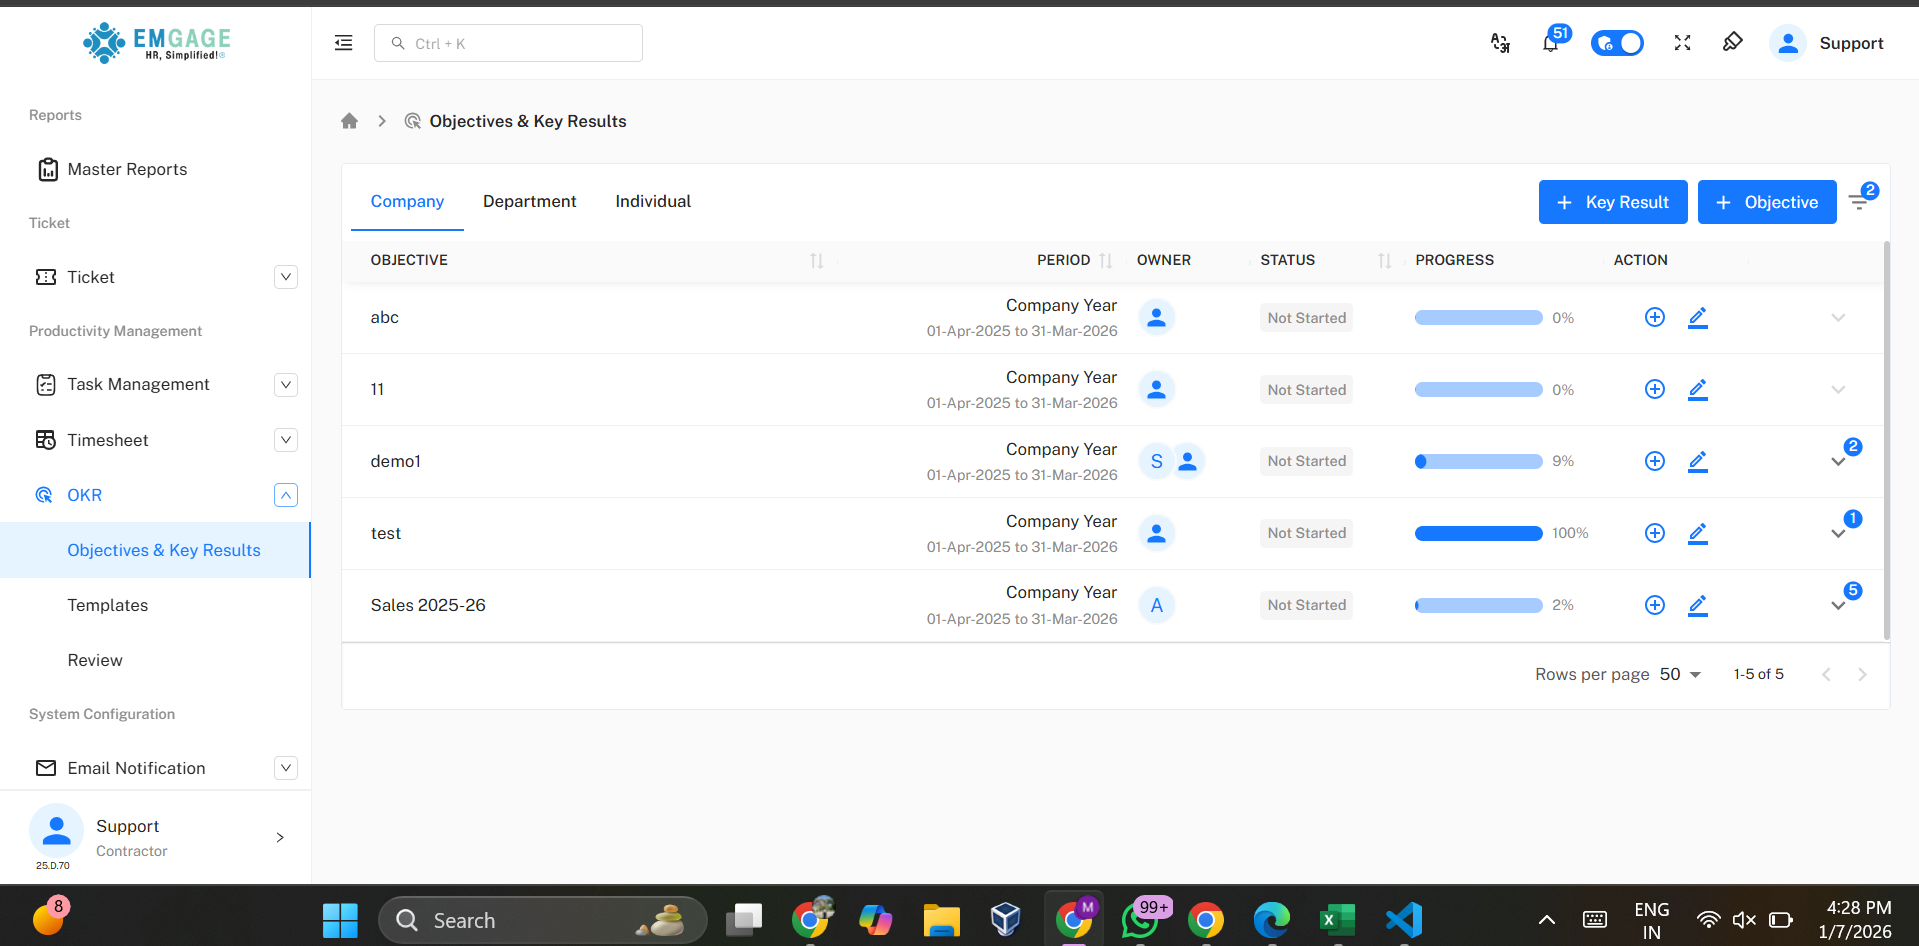
Task: Enter fullscreen mode via expand icon
Action: point(1682,43)
